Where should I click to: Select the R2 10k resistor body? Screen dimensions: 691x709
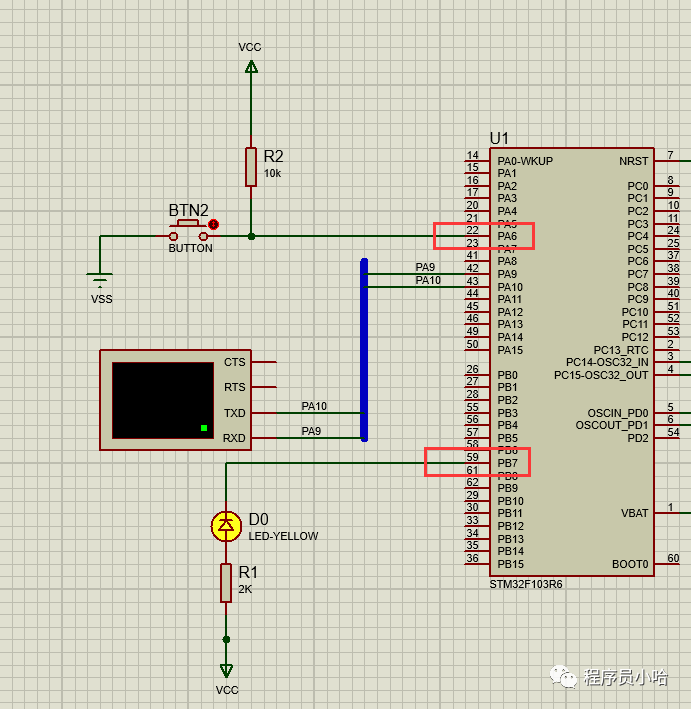pyautogui.click(x=251, y=166)
